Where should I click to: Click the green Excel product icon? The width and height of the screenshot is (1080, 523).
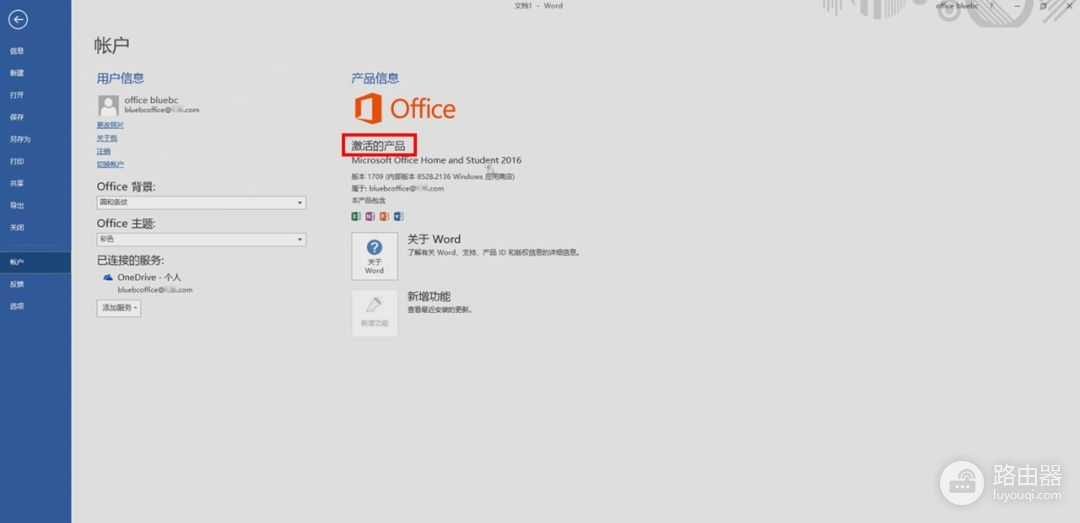tap(356, 216)
